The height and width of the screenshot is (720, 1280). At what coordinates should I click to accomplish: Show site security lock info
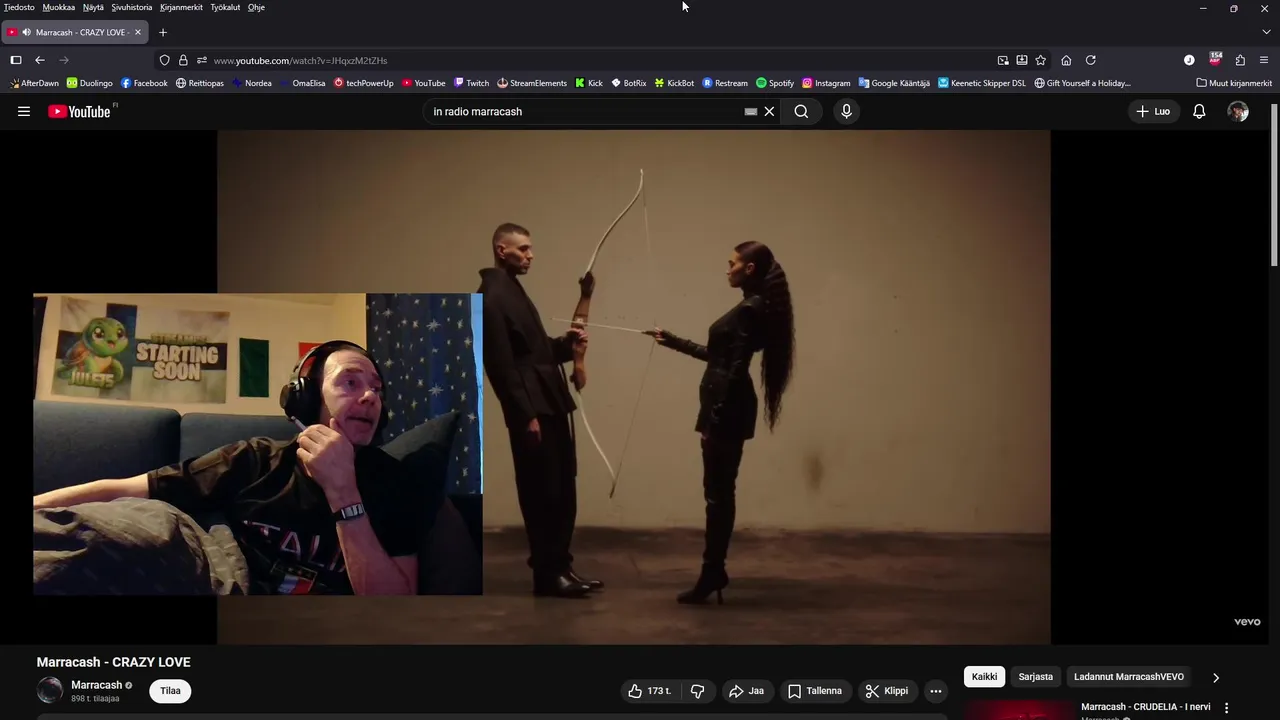[x=183, y=60]
